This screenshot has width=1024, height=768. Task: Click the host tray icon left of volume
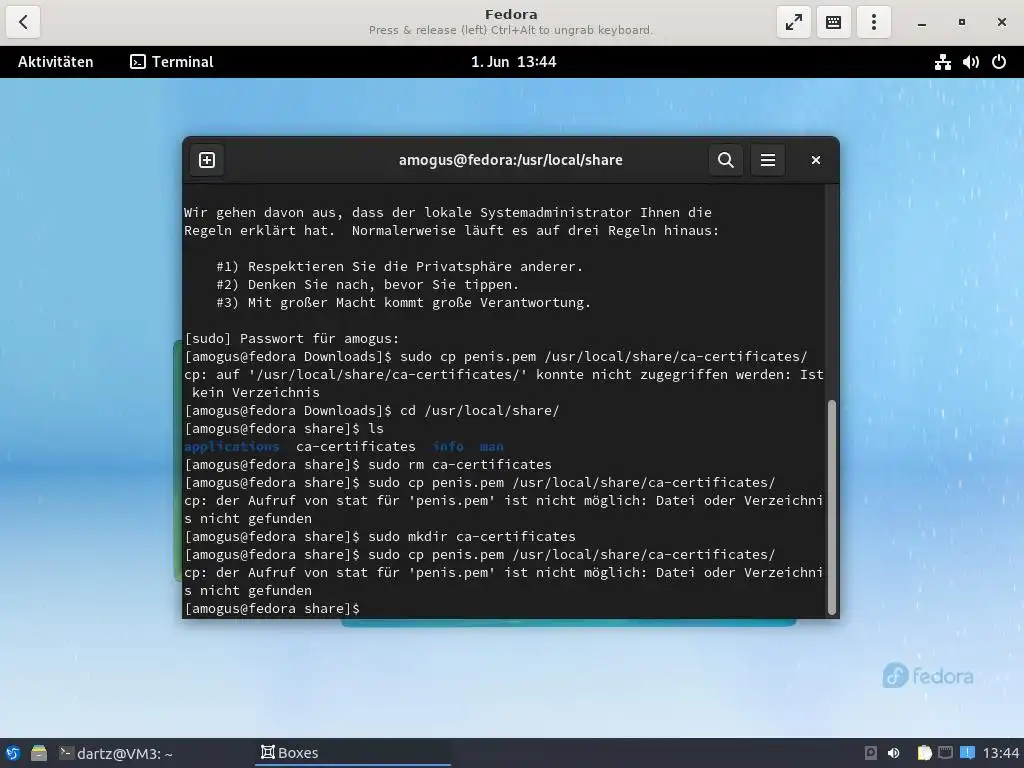click(871, 753)
